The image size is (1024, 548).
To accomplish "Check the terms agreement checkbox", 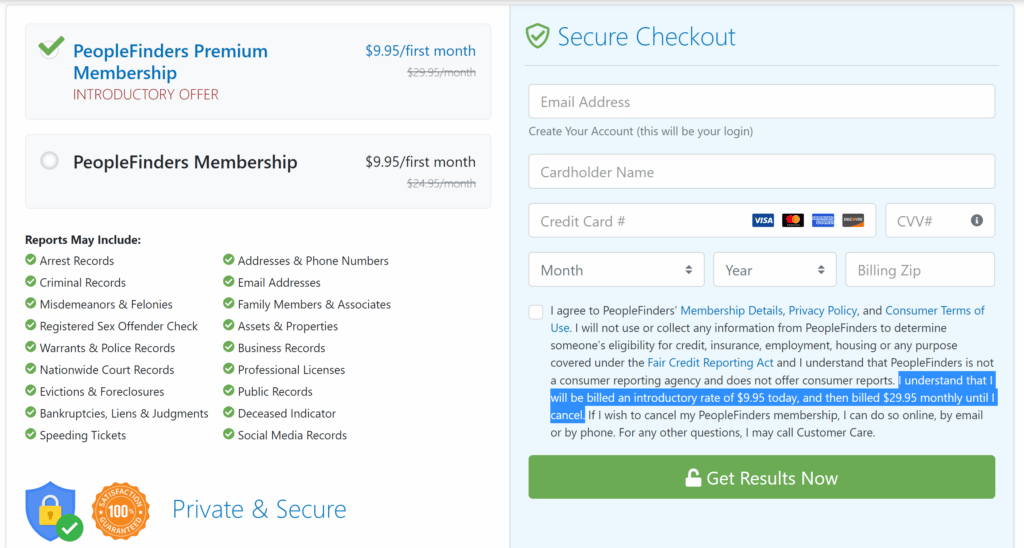I will click(x=536, y=312).
